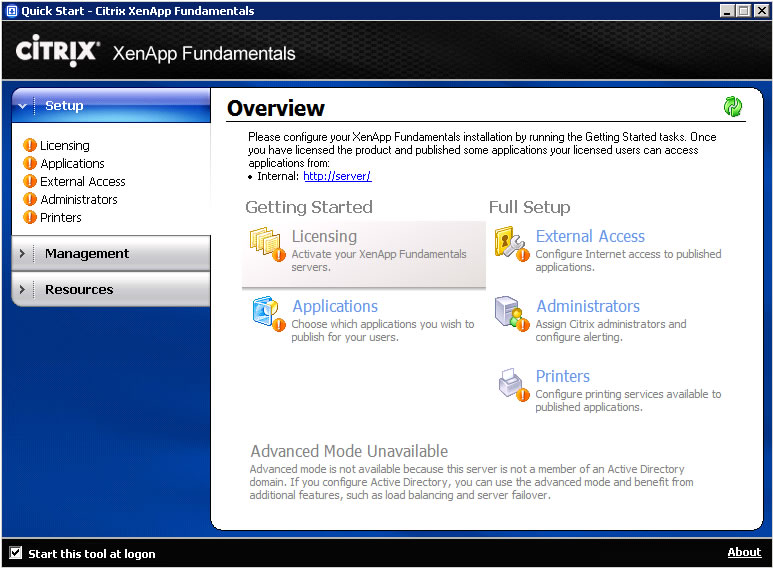Click the 'Advanced Mode Unavailable' heading
The image size is (773, 568).
pyautogui.click(x=349, y=451)
